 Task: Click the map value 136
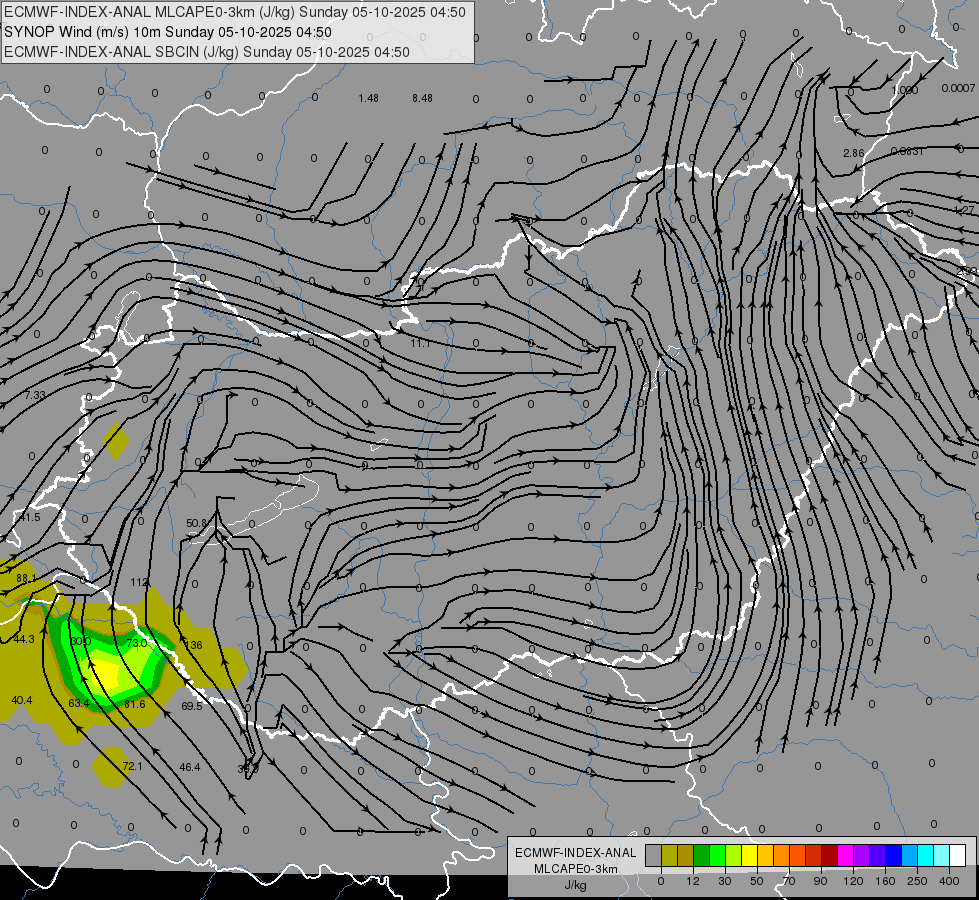pyautogui.click(x=194, y=645)
